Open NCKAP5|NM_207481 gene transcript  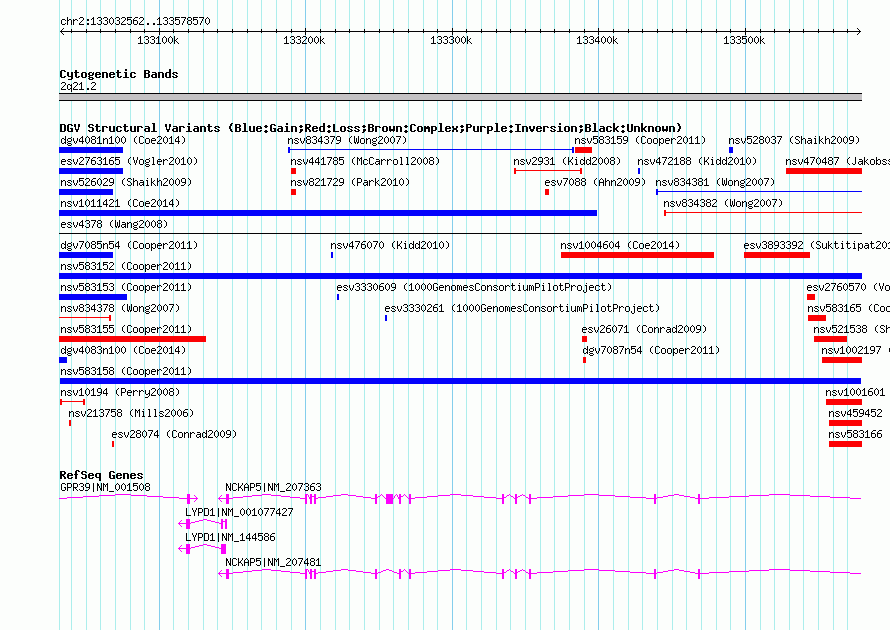(273, 562)
